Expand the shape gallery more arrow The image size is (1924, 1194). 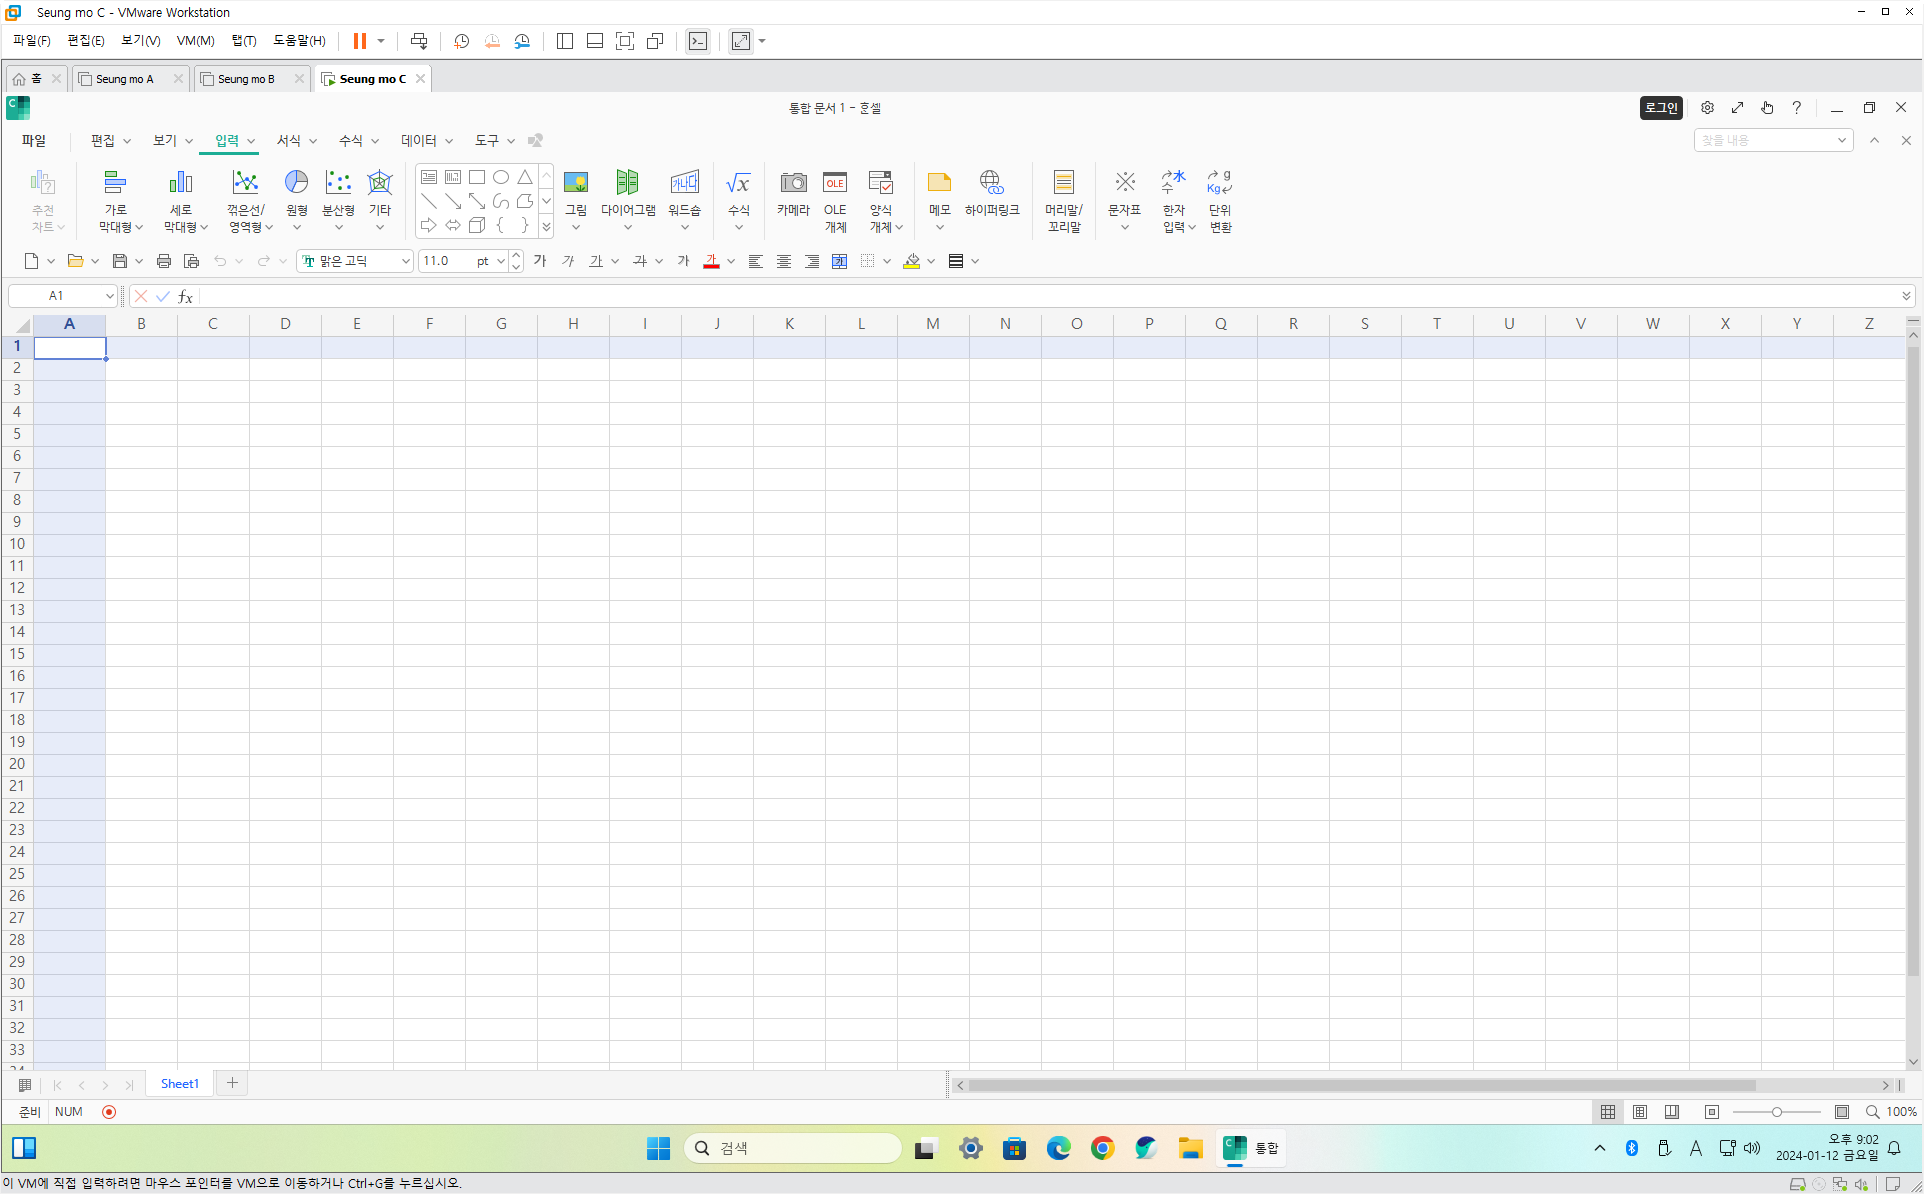tap(546, 227)
